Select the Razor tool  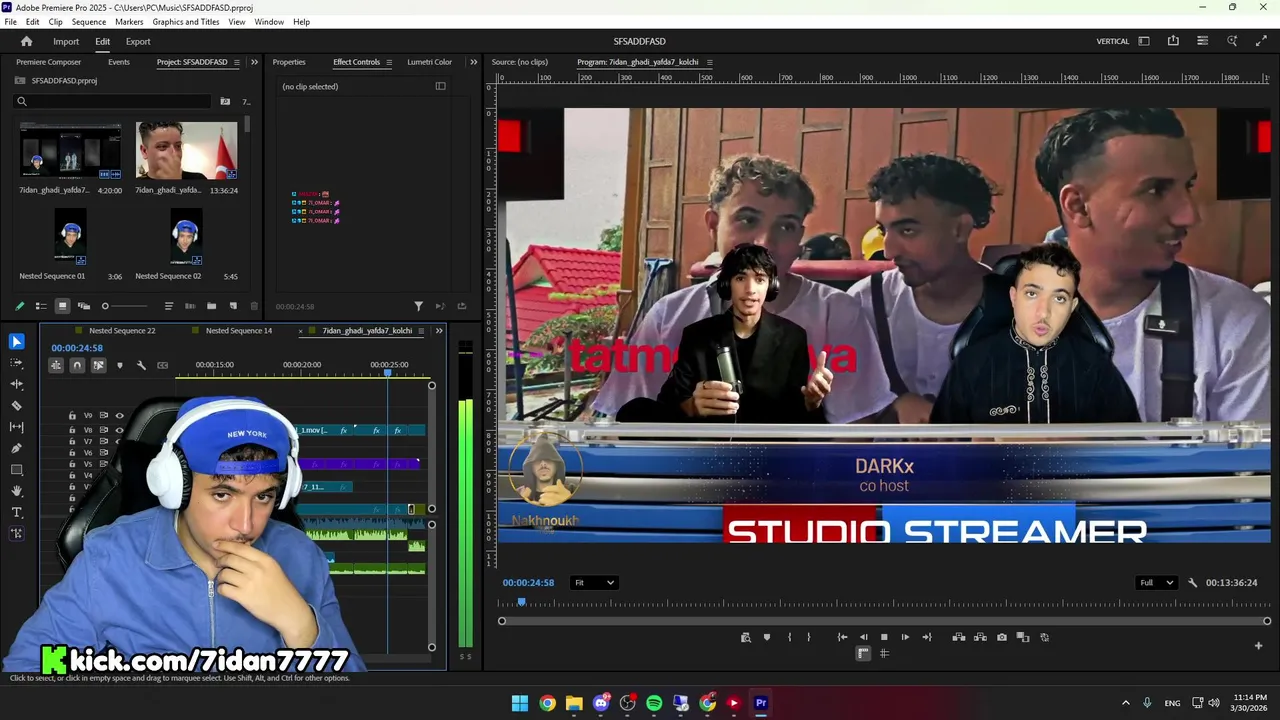[17, 405]
